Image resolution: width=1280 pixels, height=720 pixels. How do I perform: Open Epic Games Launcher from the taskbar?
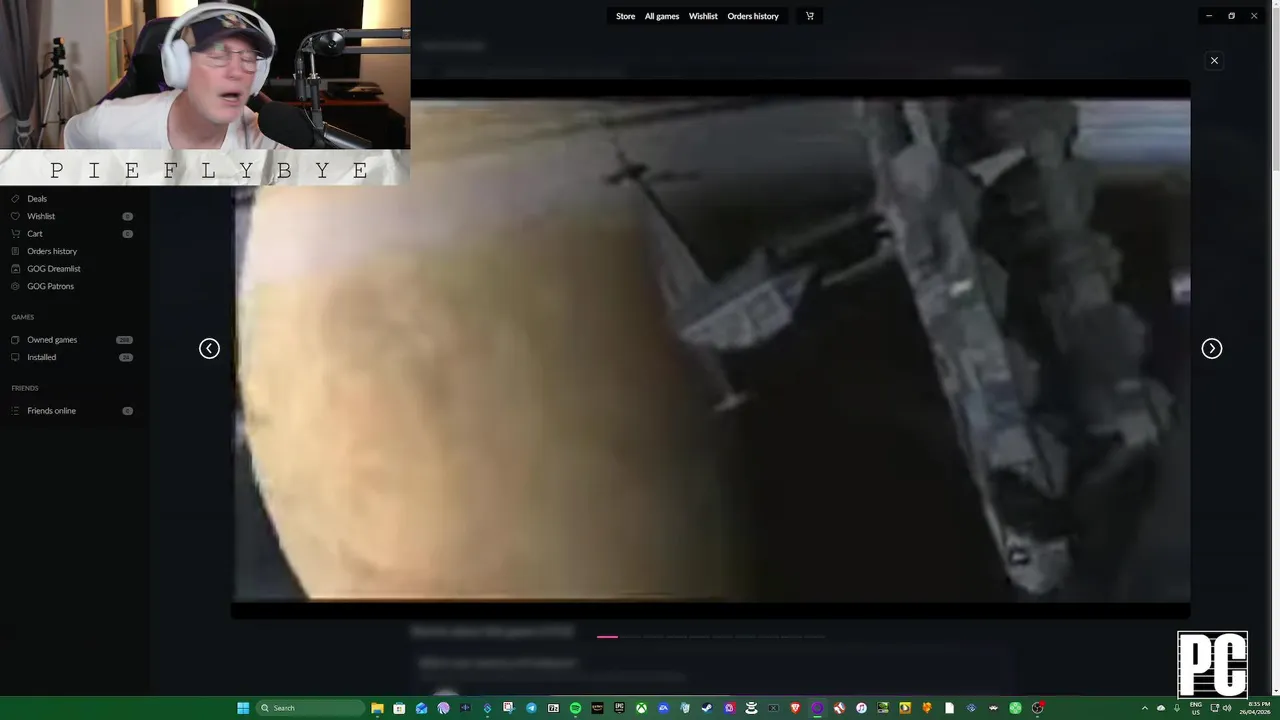619,708
